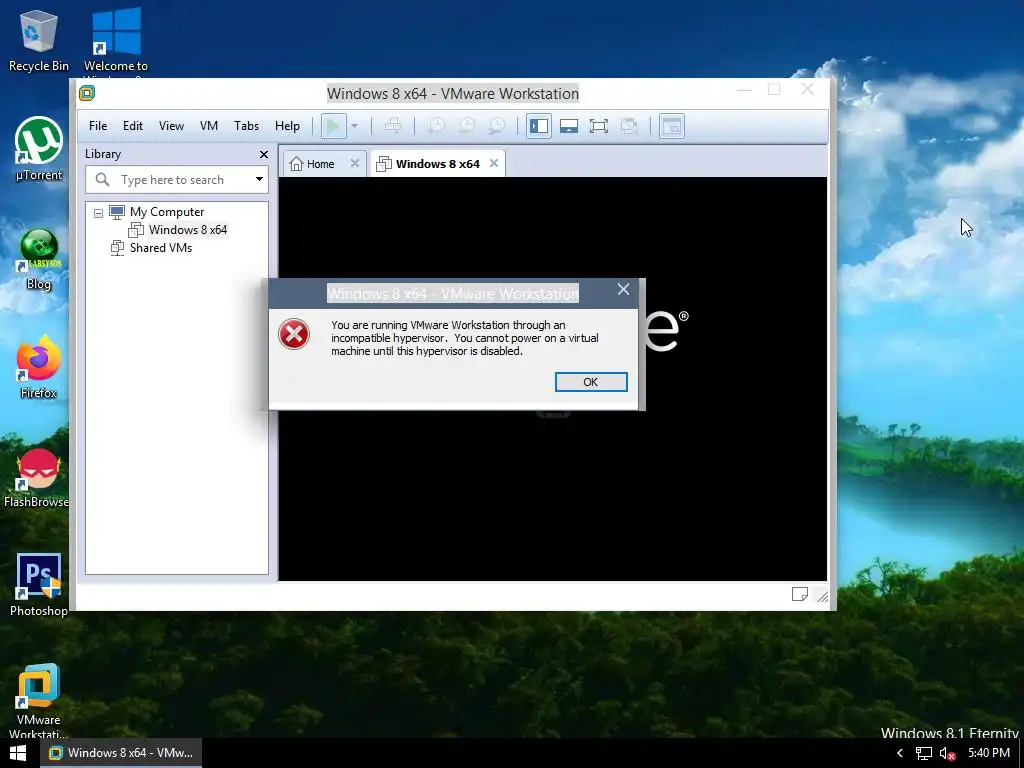Click the message log icon in status bar
The height and width of the screenshot is (768, 1024).
pyautogui.click(x=800, y=594)
